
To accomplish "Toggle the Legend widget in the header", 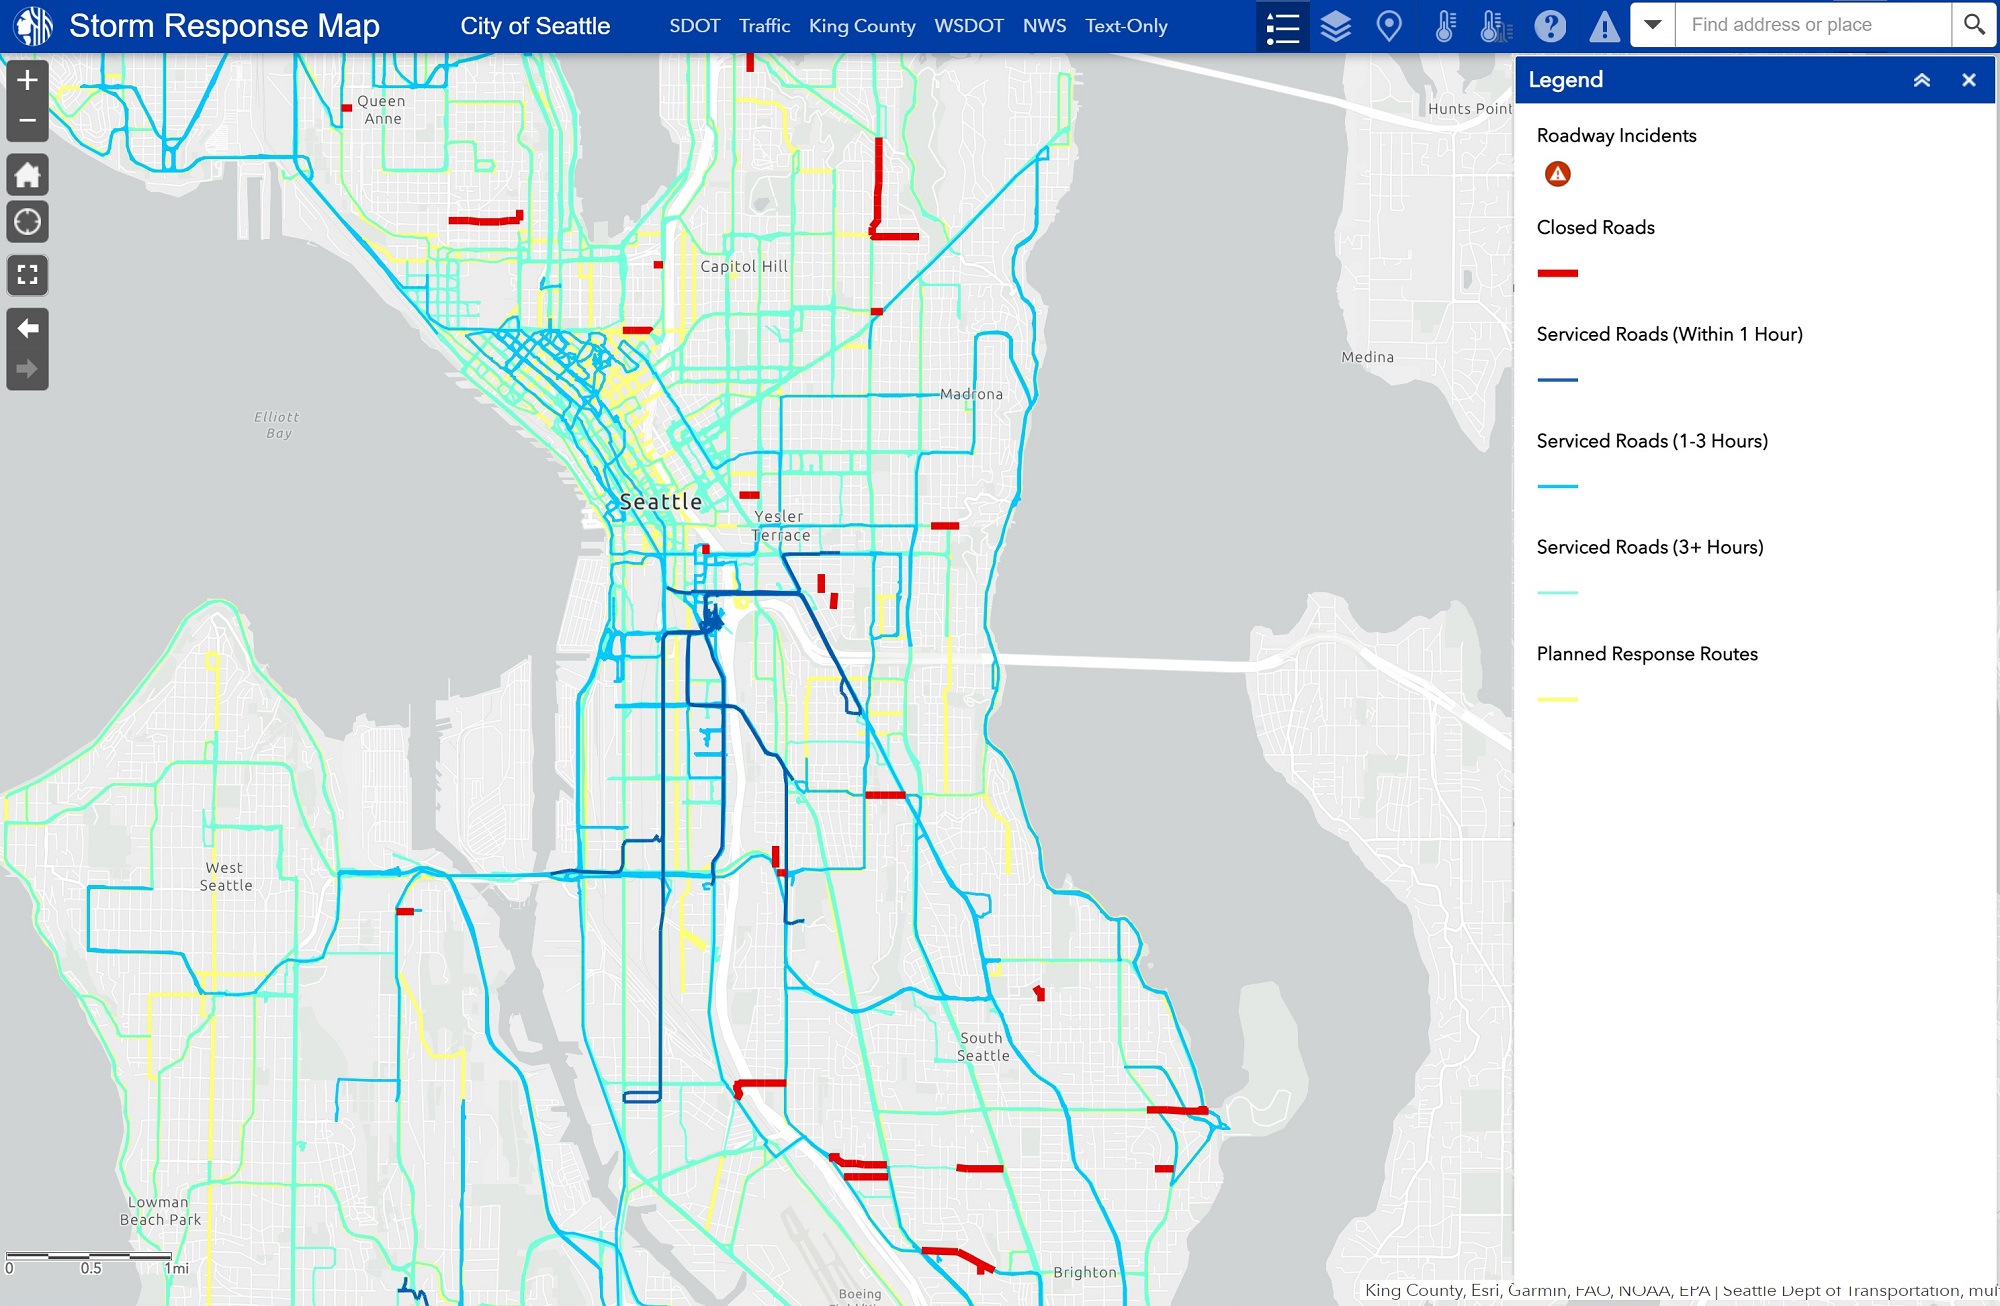I will coord(1282,26).
